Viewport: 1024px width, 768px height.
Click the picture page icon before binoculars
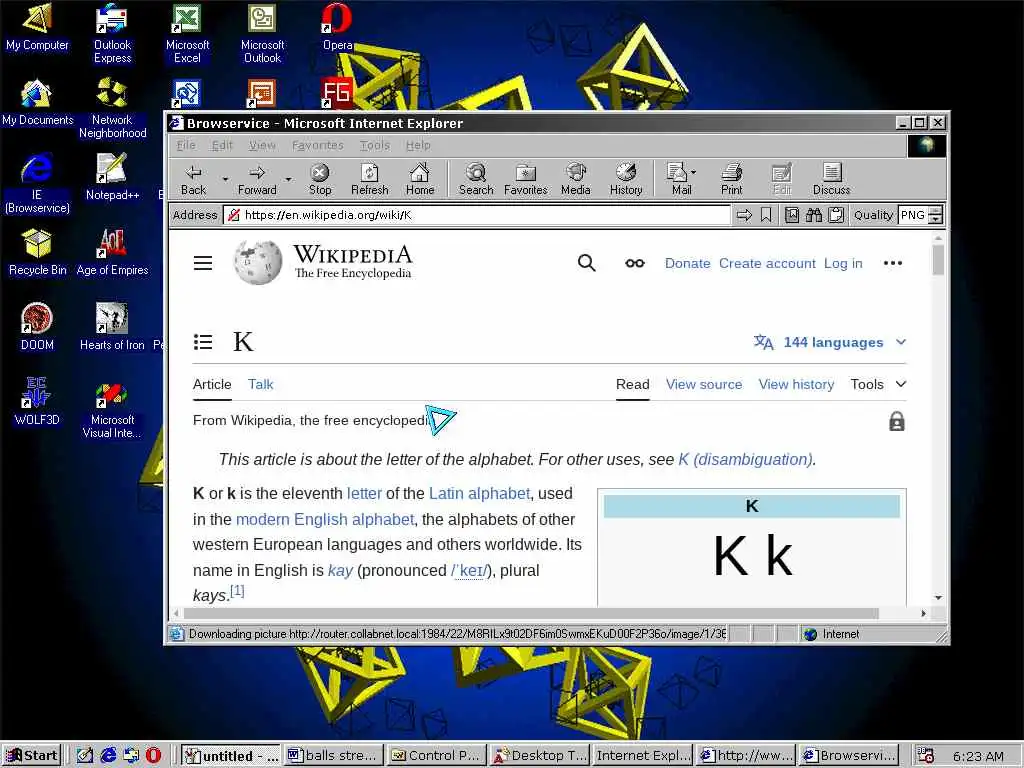pos(792,215)
